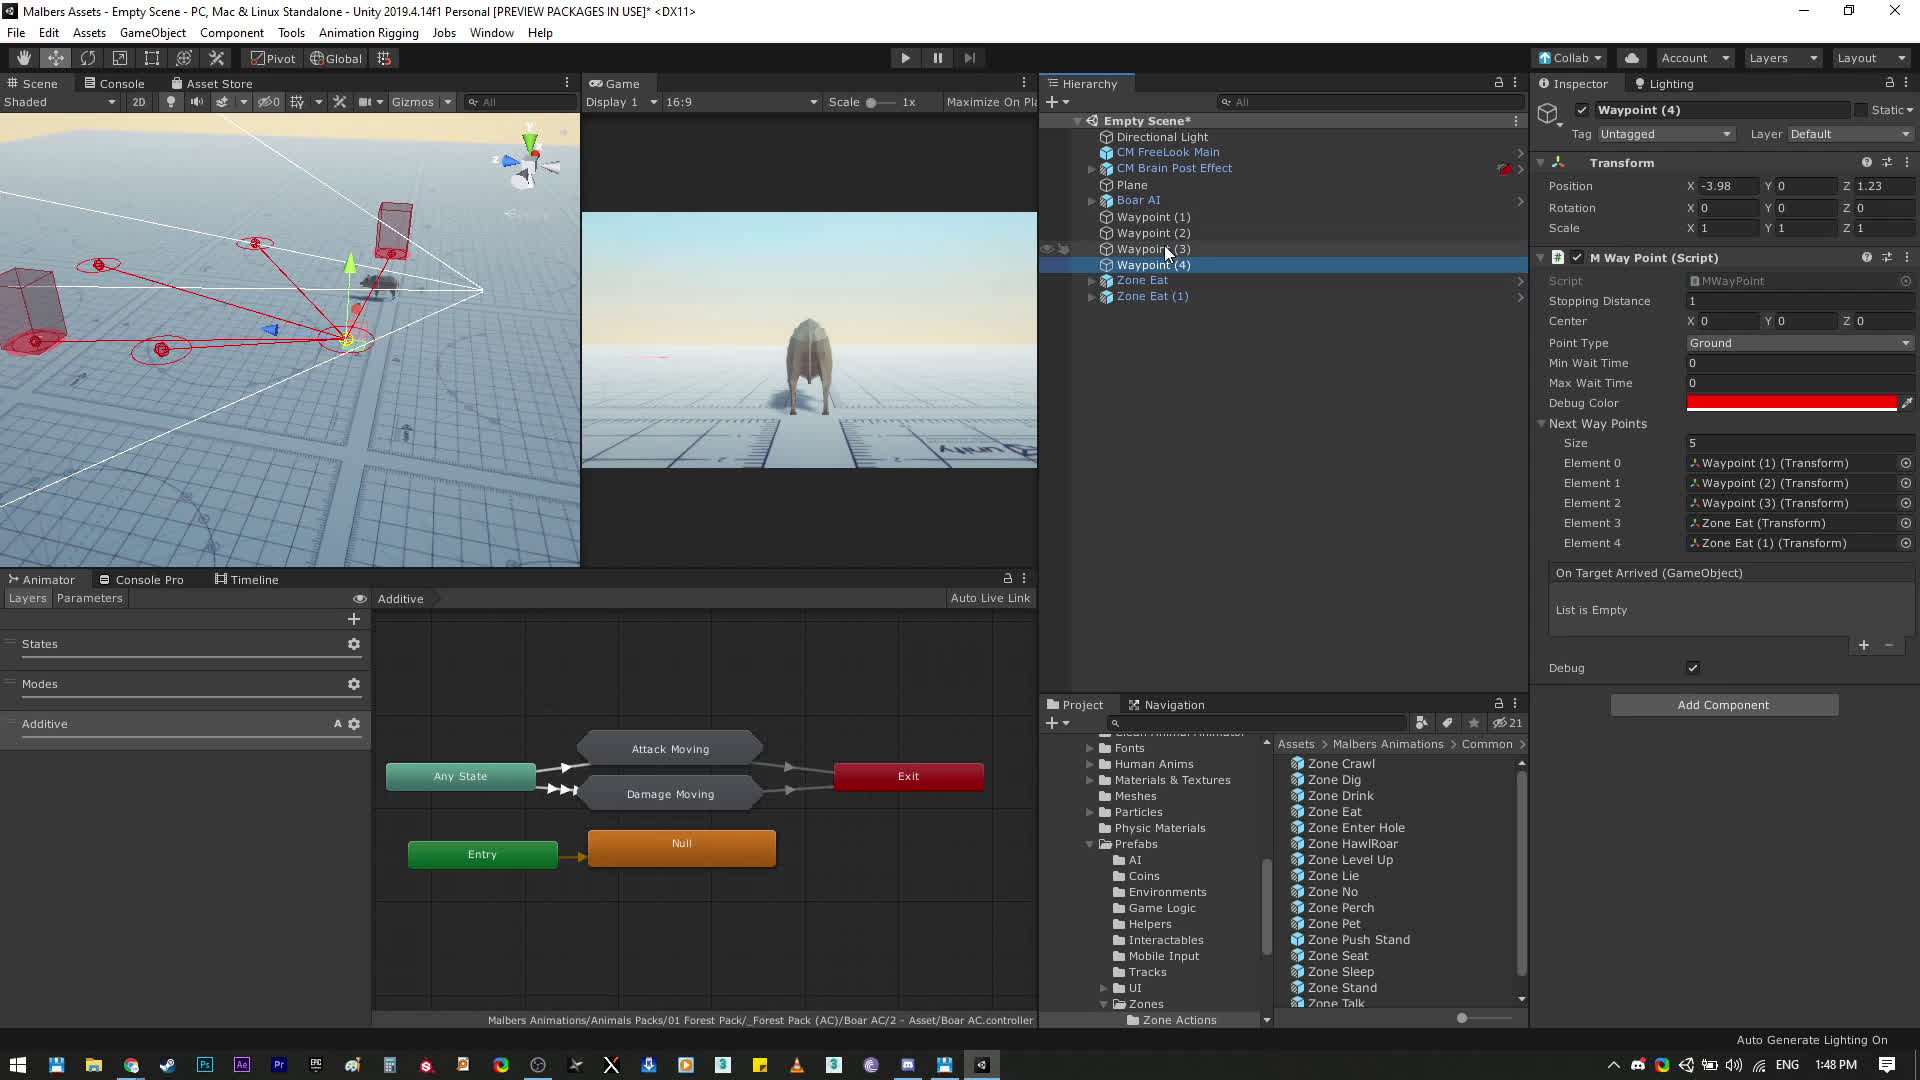Screen dimensions: 1920x1080
Task: Expand the Boar AI hierarchy item
Action: click(1091, 201)
